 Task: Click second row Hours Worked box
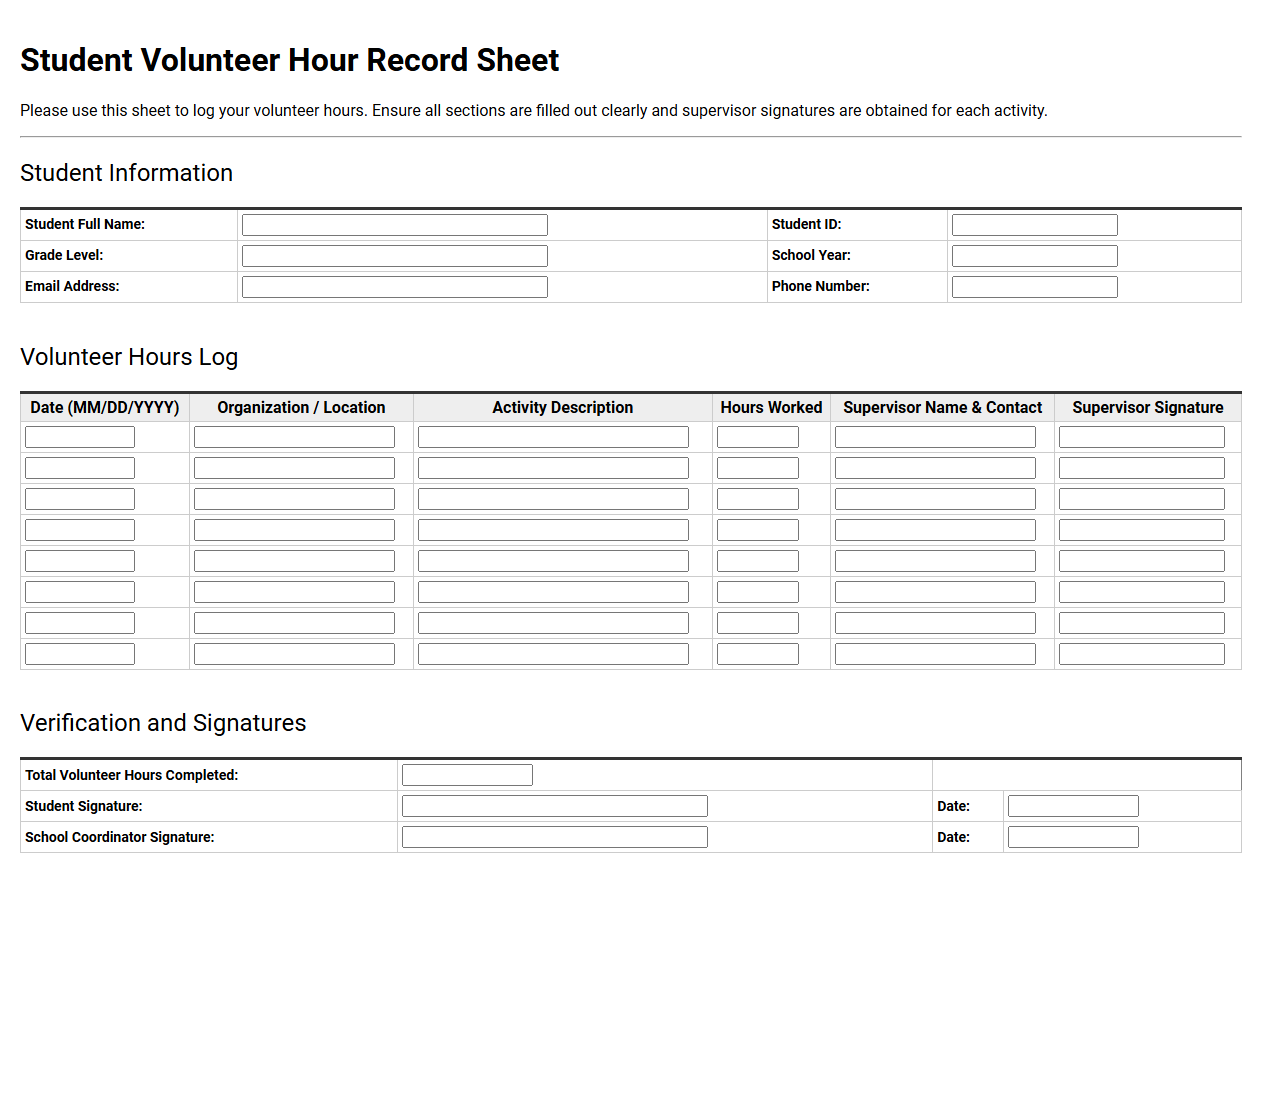click(758, 468)
